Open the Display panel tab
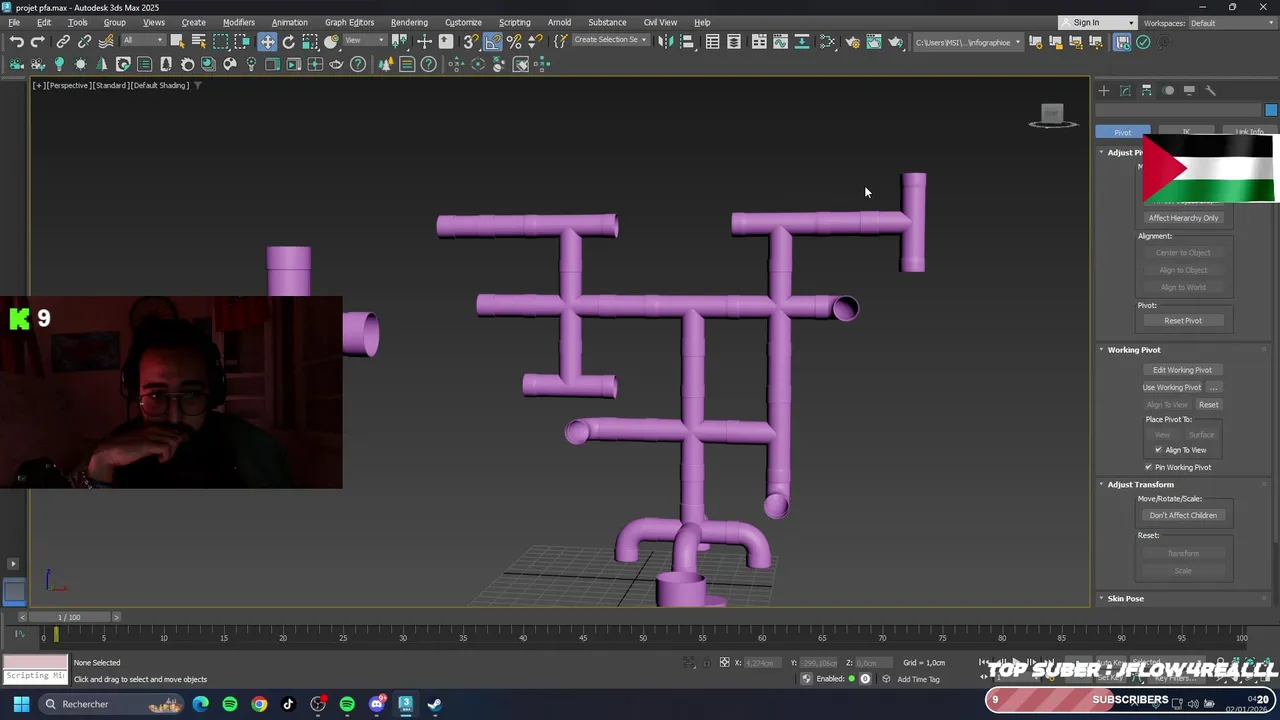Screen dimensions: 1280x720 coord(1189,90)
